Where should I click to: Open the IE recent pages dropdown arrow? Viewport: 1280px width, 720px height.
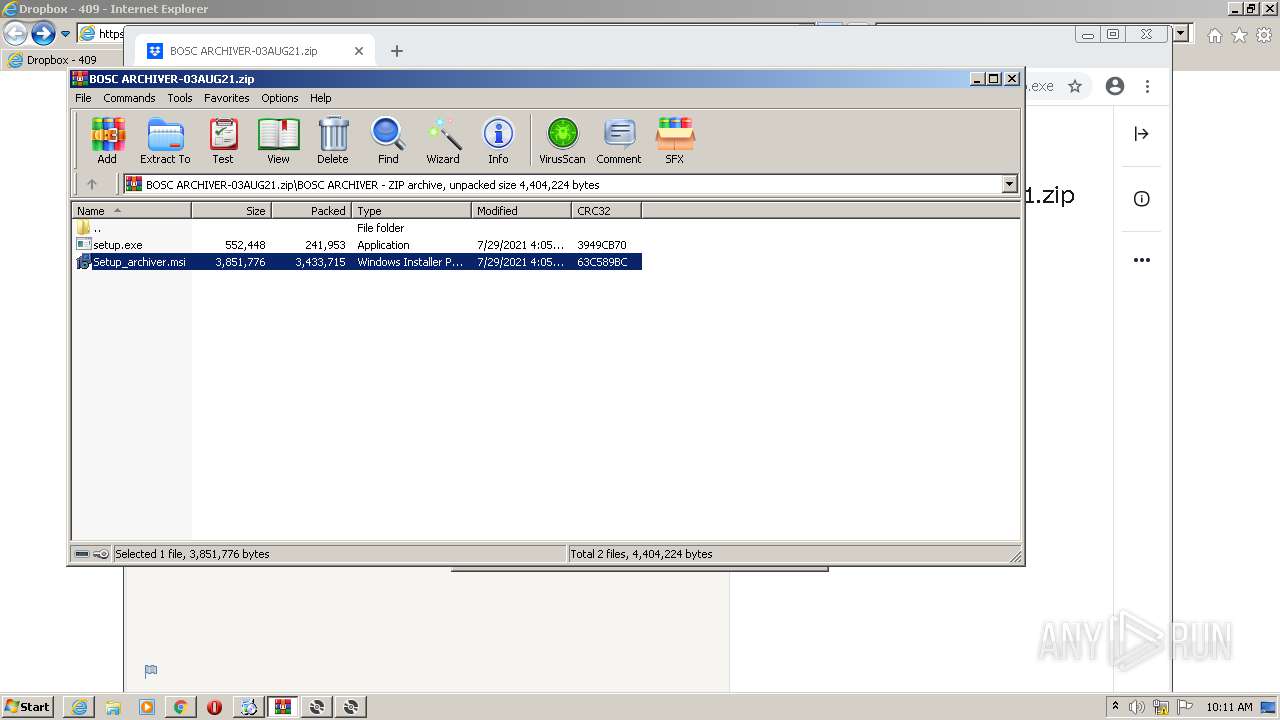pyautogui.click(x=65, y=34)
